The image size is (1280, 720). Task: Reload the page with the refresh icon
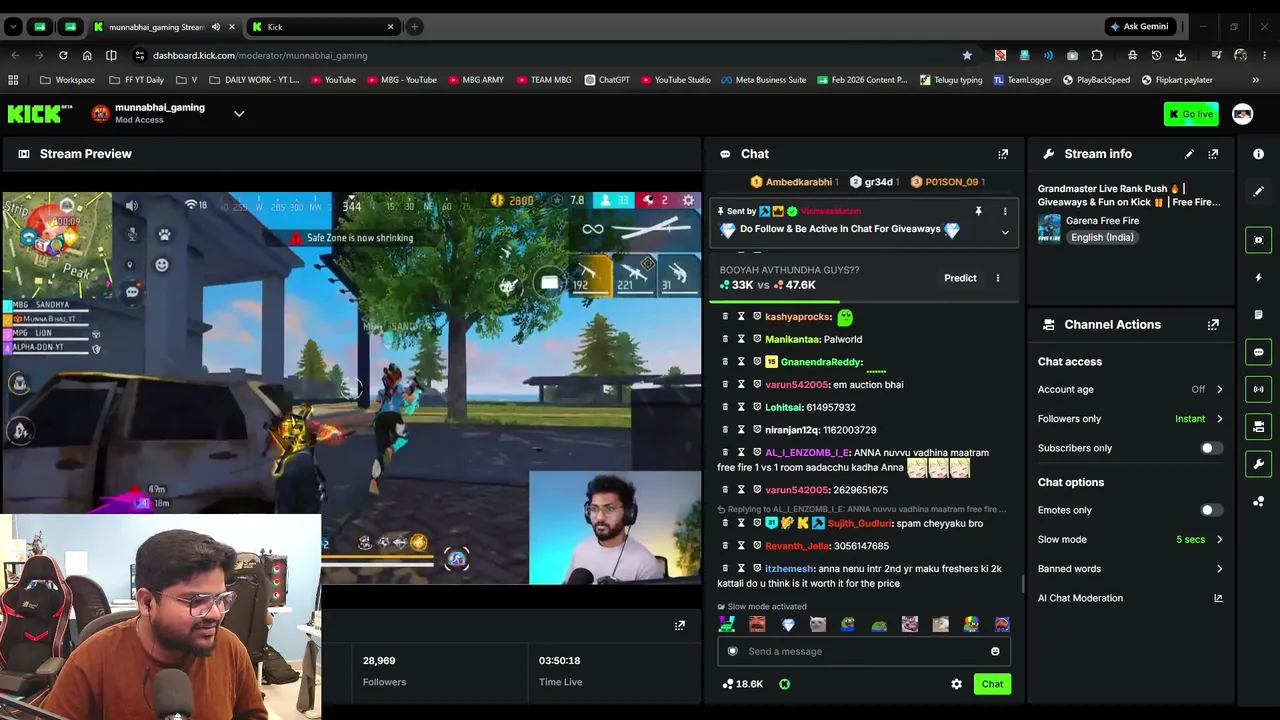pyautogui.click(x=63, y=55)
